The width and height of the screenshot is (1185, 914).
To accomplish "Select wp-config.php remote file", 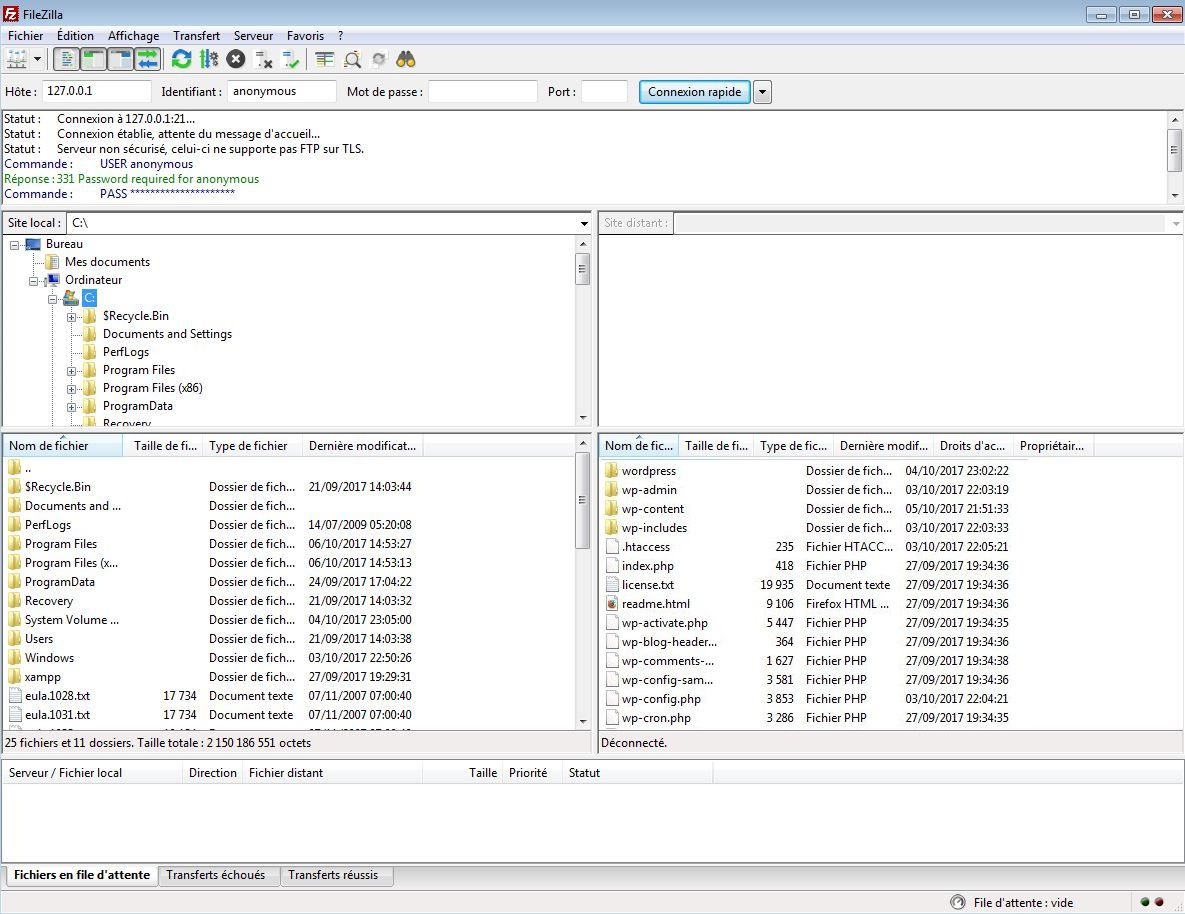I will (661, 699).
